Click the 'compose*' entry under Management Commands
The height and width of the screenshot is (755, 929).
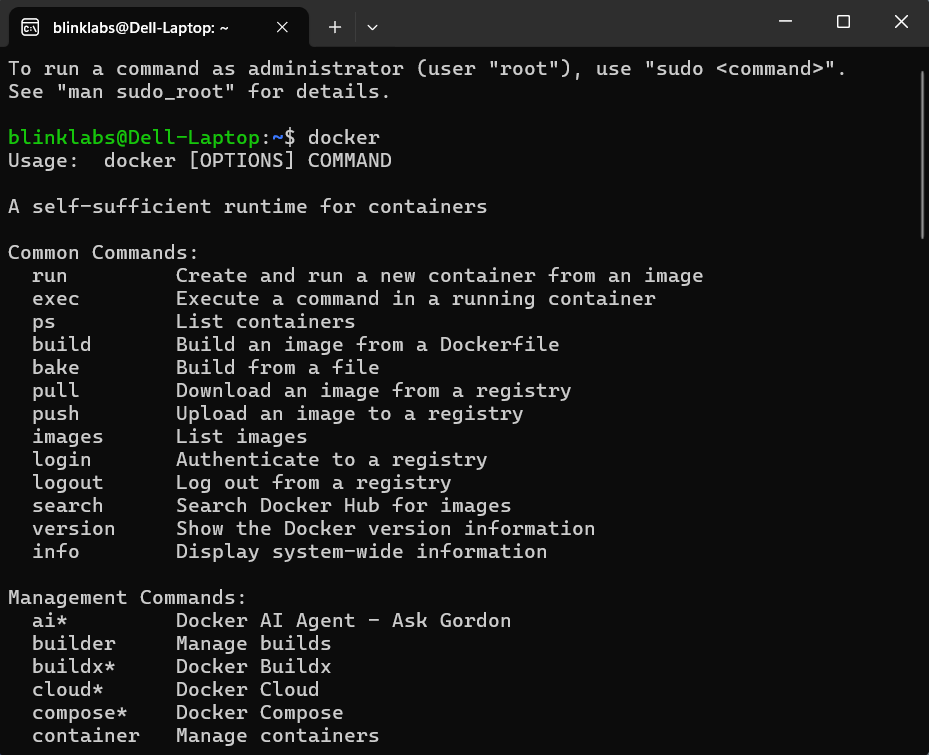coord(79,712)
